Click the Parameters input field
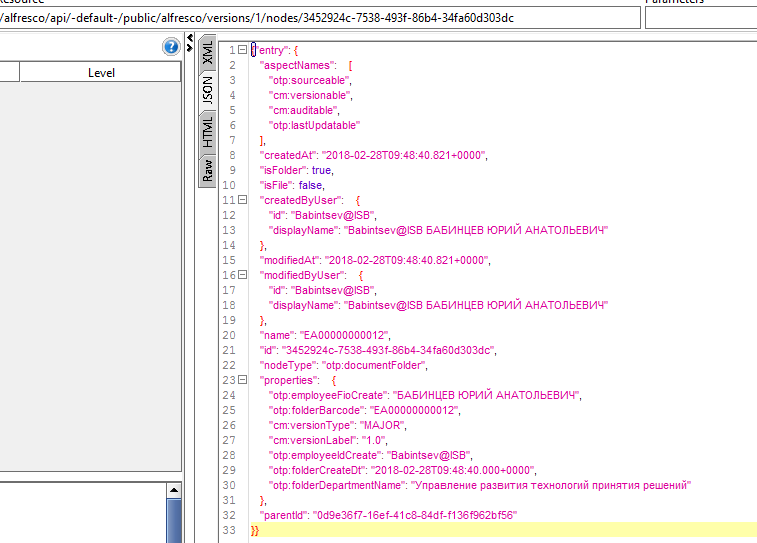 pos(701,18)
